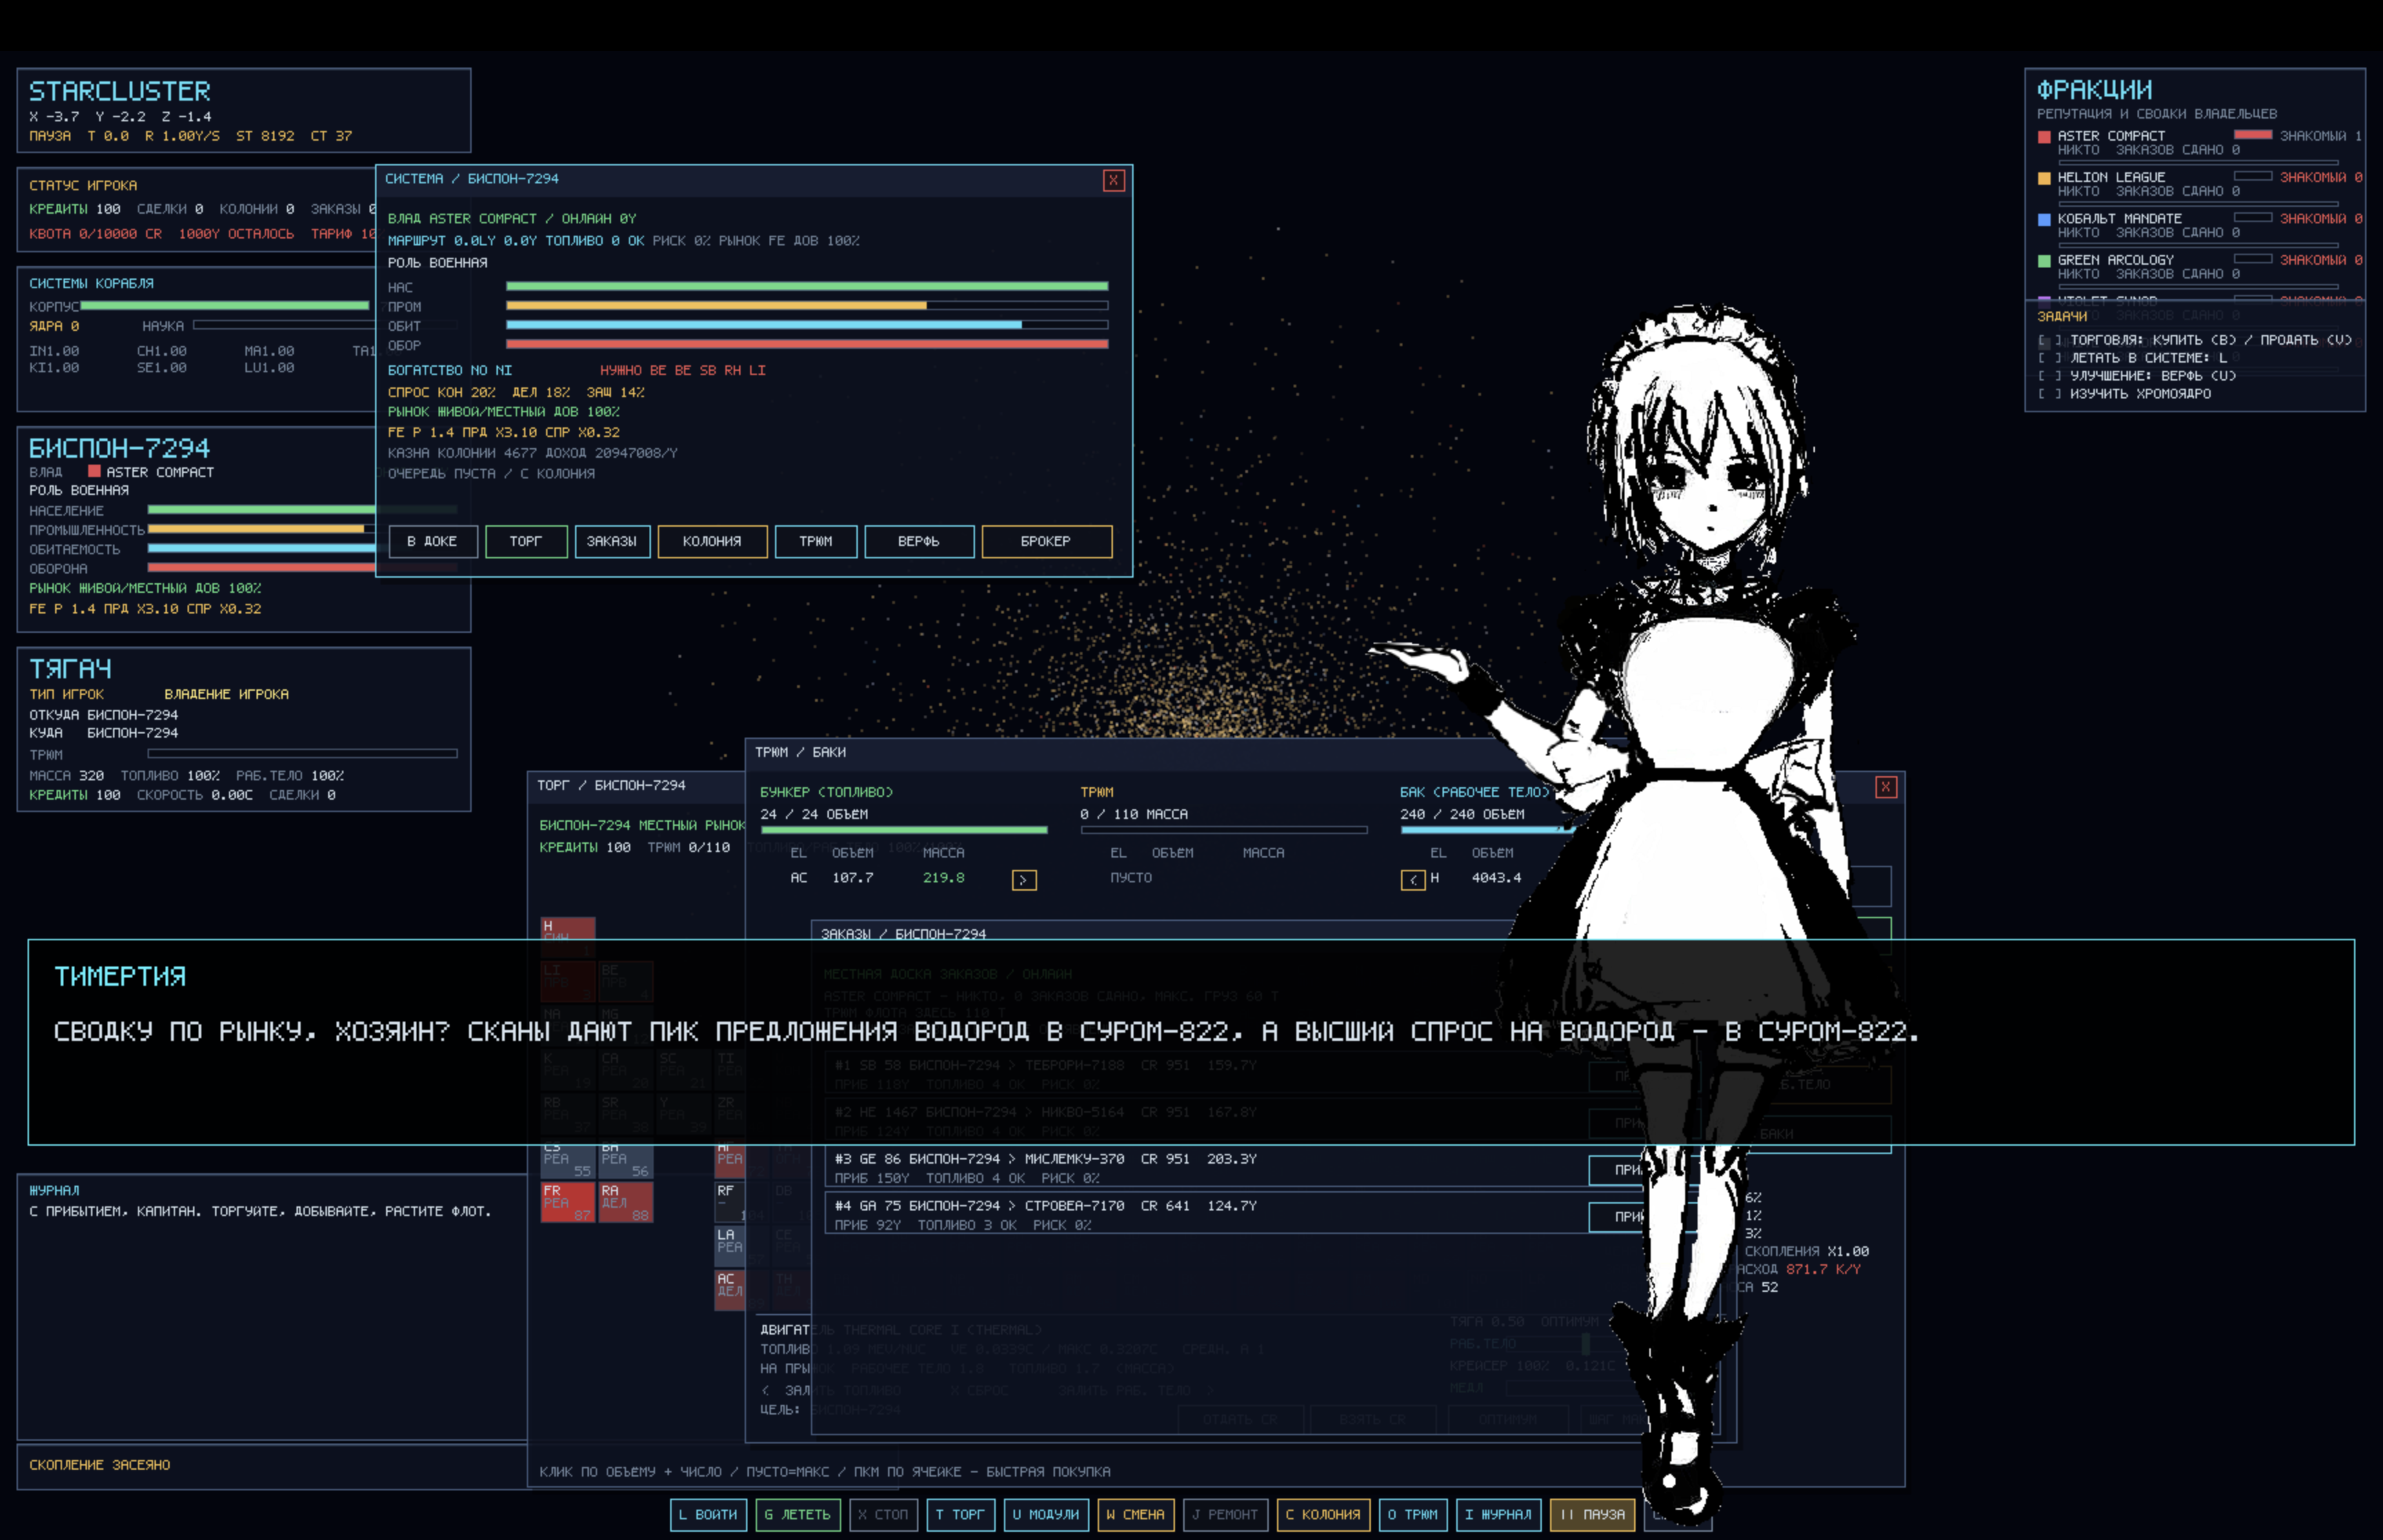The width and height of the screenshot is (2383, 1540).
Task: Toggle the Пауза button in the bottom bar
Action: [1593, 1515]
